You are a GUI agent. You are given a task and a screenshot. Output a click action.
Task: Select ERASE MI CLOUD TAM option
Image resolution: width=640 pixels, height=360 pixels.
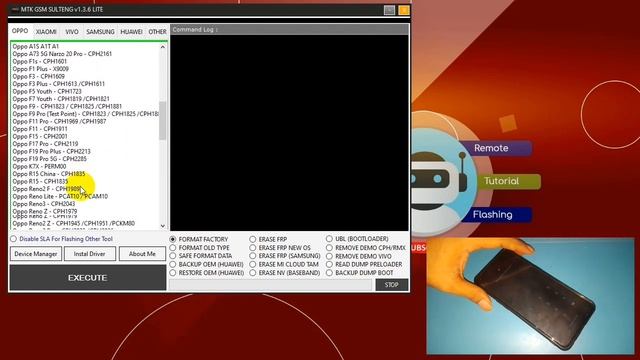(284, 264)
